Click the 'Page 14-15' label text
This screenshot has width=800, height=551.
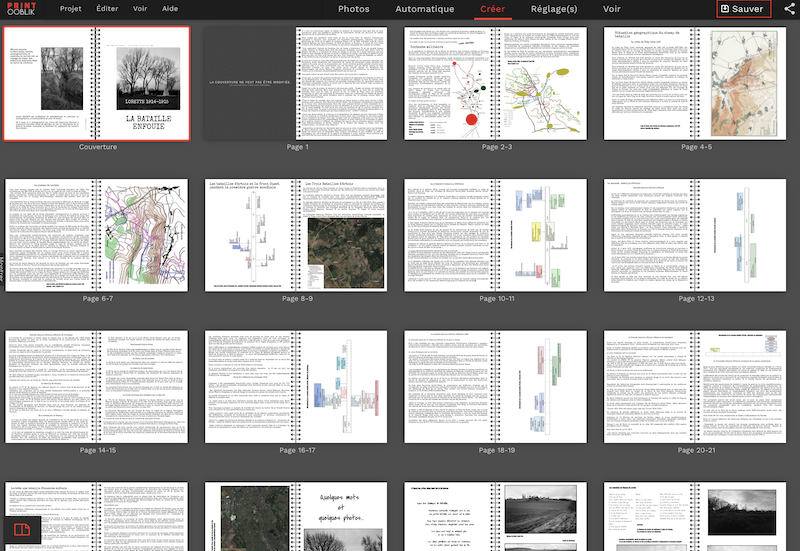click(98, 450)
